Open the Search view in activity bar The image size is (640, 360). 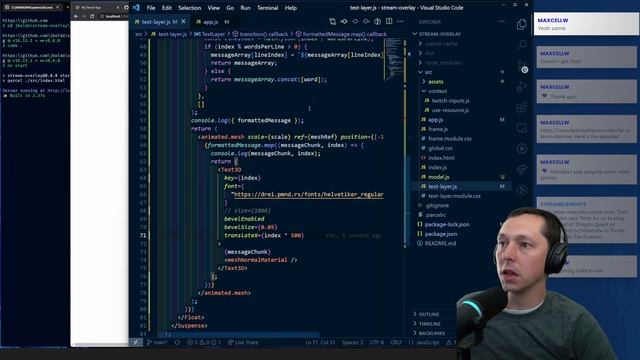pos(521,44)
